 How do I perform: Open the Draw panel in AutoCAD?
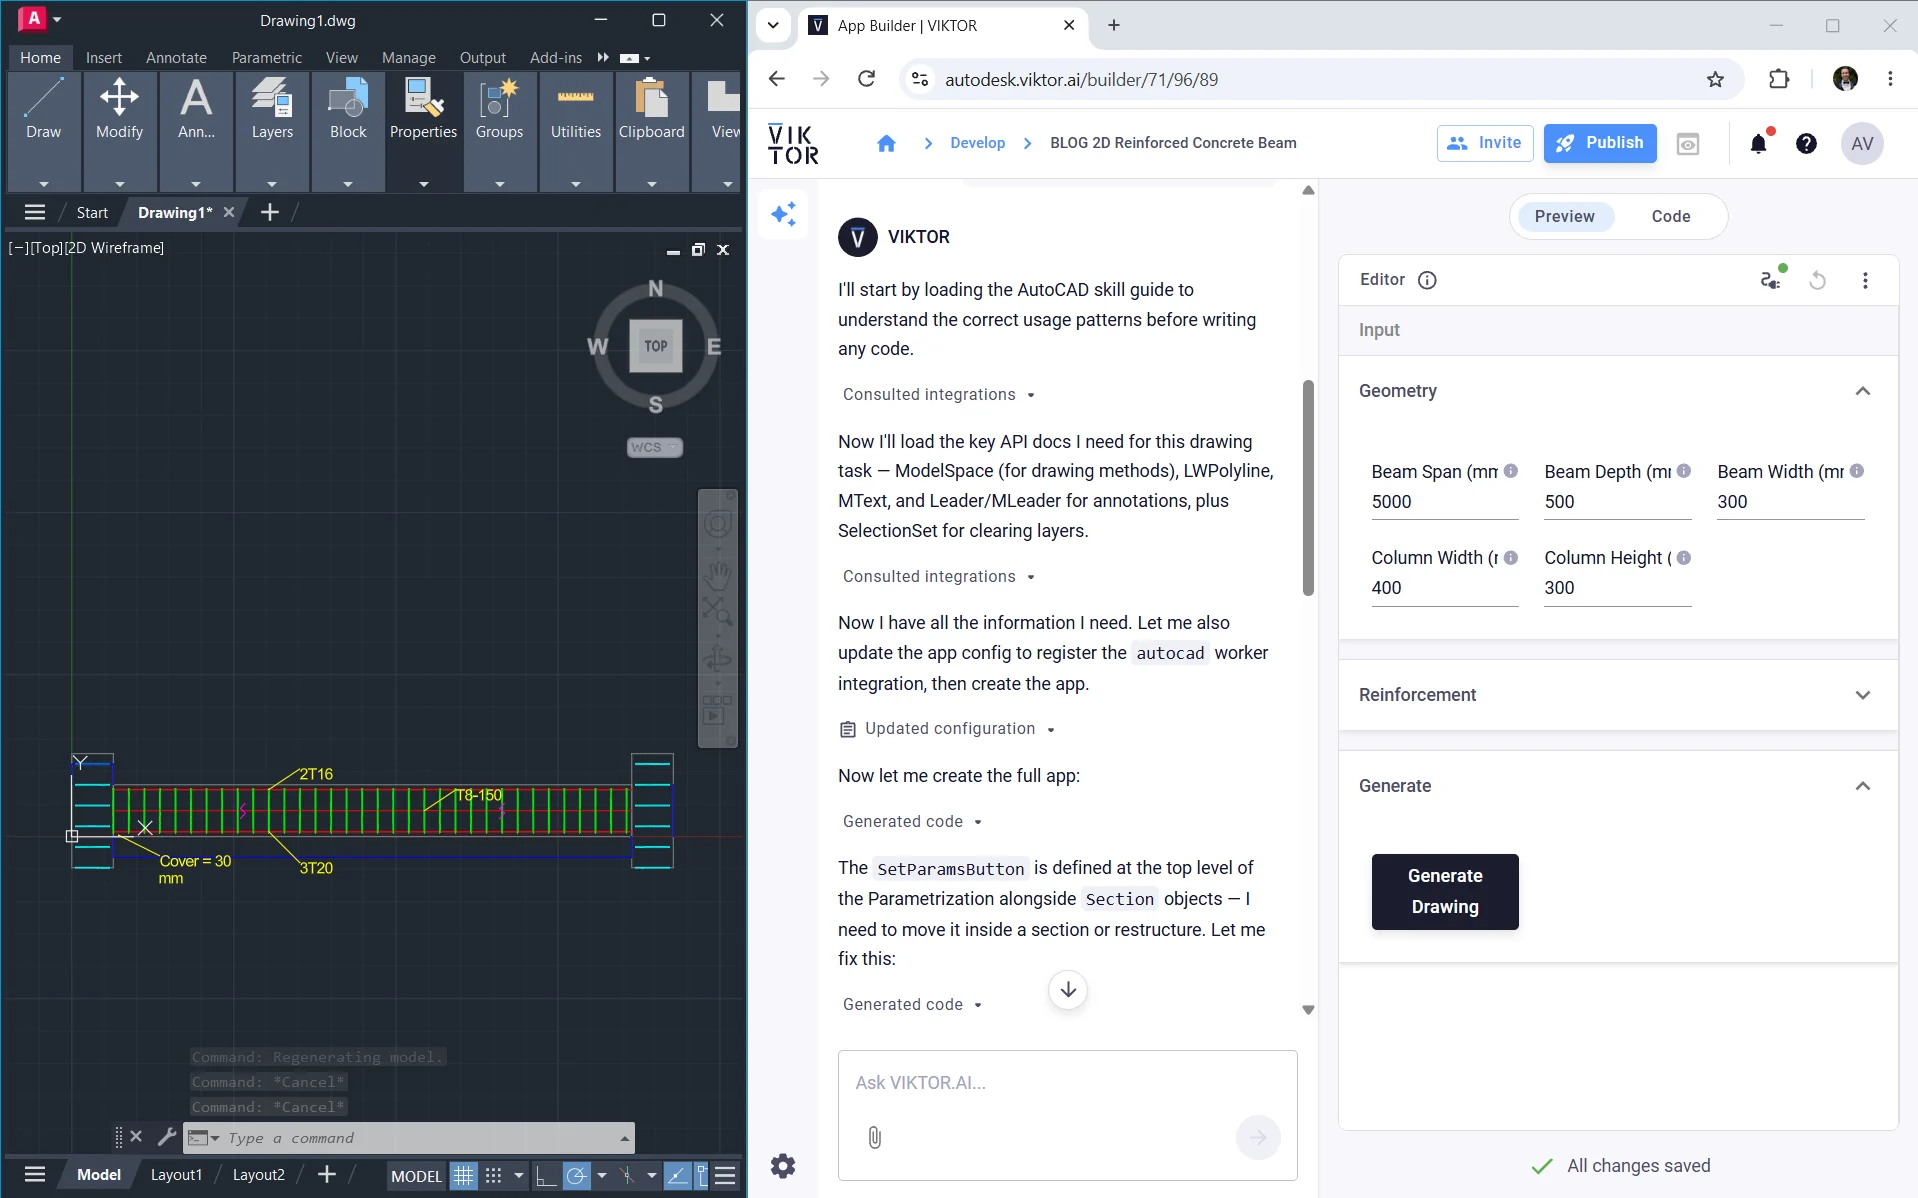click(x=44, y=130)
